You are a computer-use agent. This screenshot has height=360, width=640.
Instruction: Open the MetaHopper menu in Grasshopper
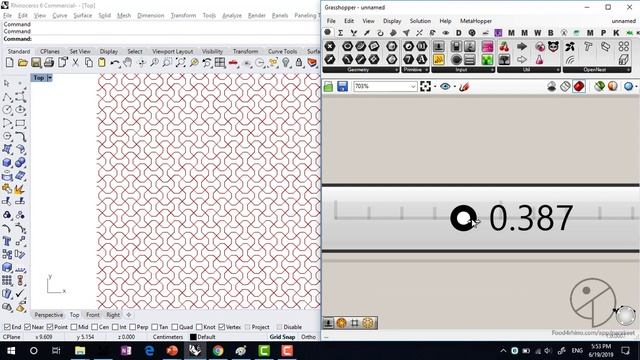coord(476,21)
